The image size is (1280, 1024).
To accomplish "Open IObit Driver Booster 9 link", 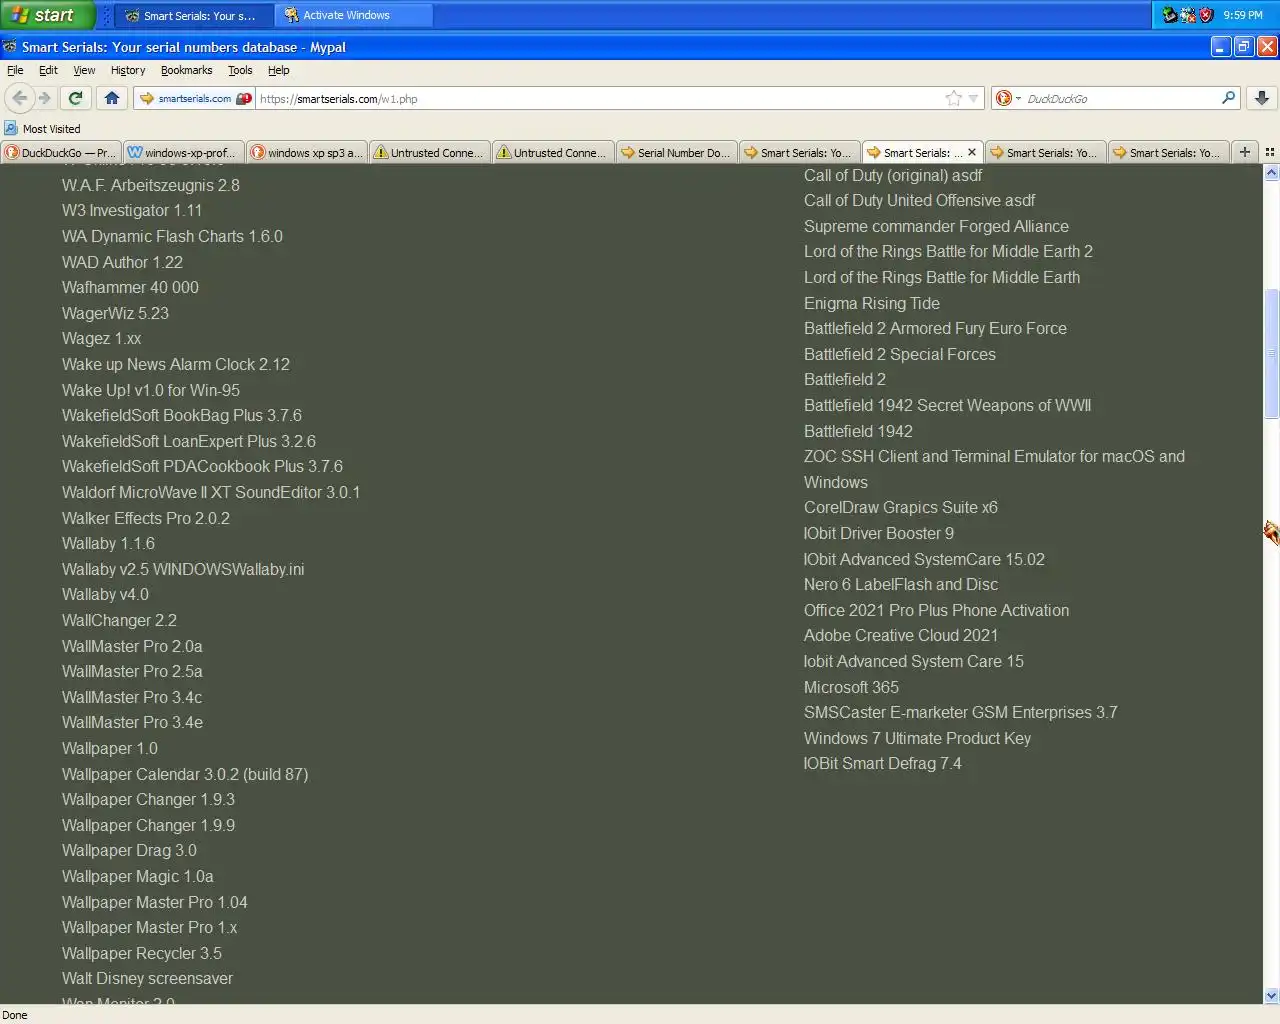I will coord(879,533).
